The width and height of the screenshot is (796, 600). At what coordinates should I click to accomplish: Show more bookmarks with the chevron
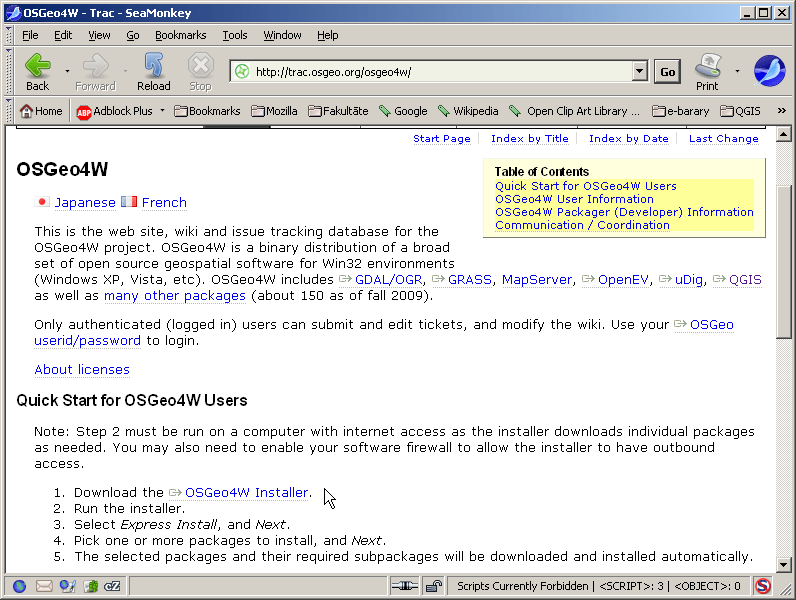tap(781, 111)
